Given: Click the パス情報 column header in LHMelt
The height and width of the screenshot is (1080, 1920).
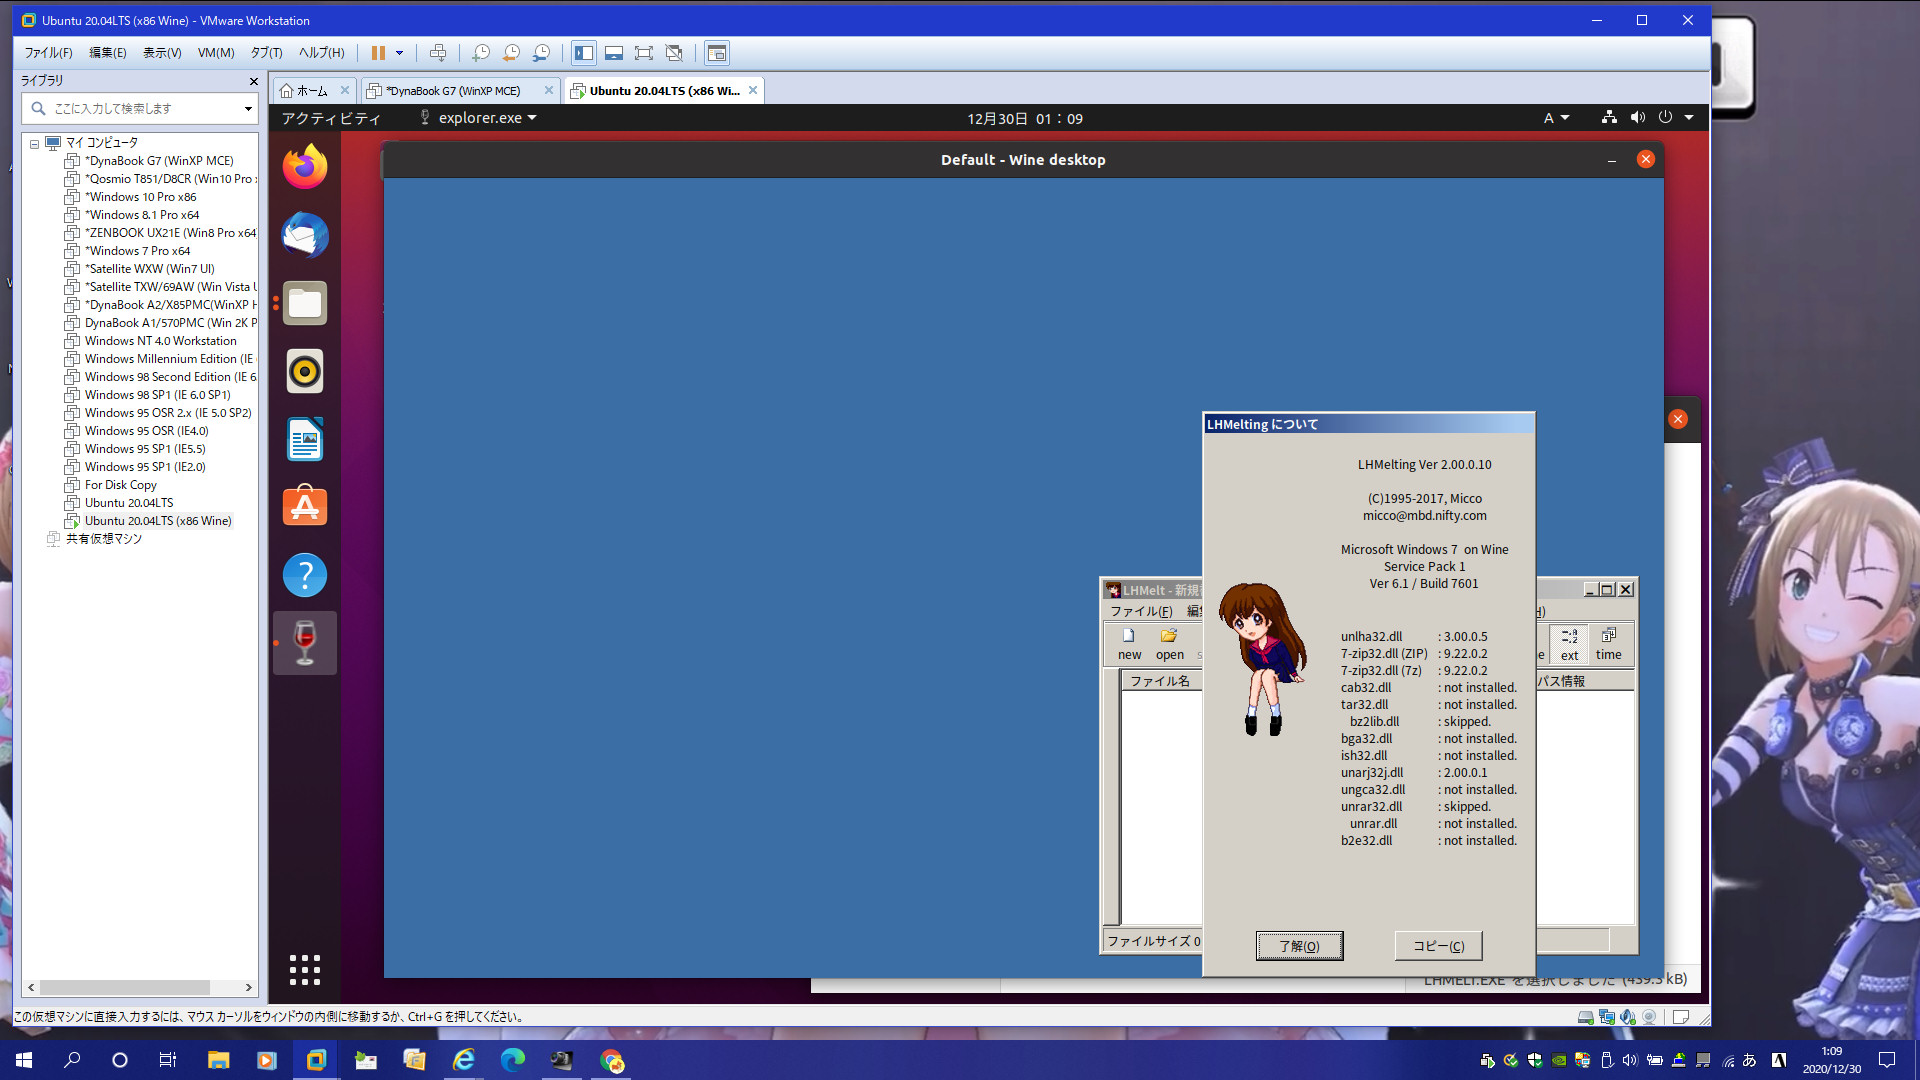Looking at the screenshot, I should pyautogui.click(x=1585, y=681).
